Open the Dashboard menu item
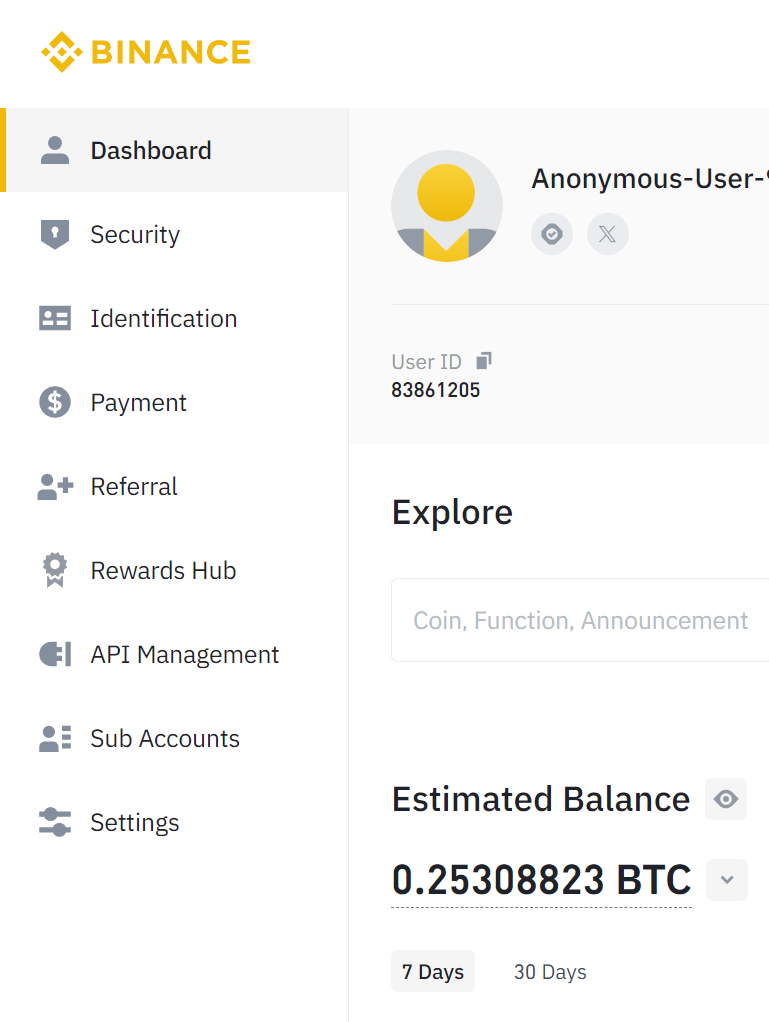 174,151
